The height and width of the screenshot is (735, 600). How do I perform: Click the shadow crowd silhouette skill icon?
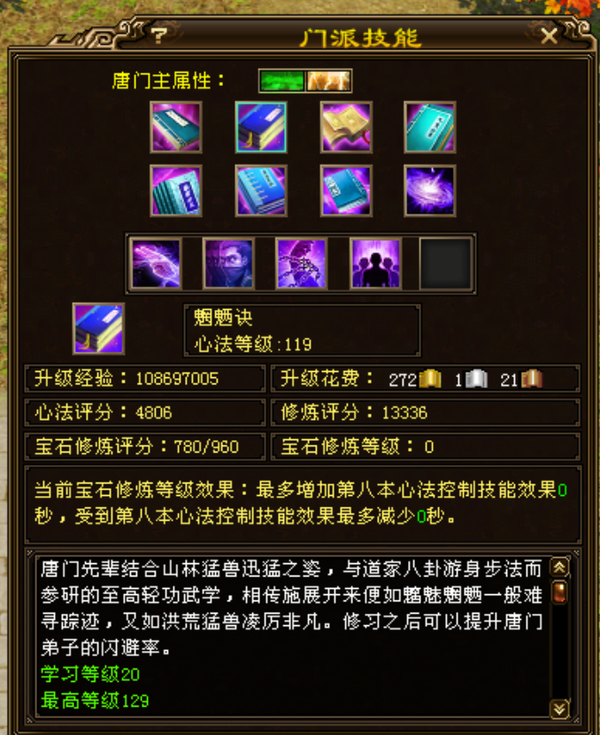[375, 263]
